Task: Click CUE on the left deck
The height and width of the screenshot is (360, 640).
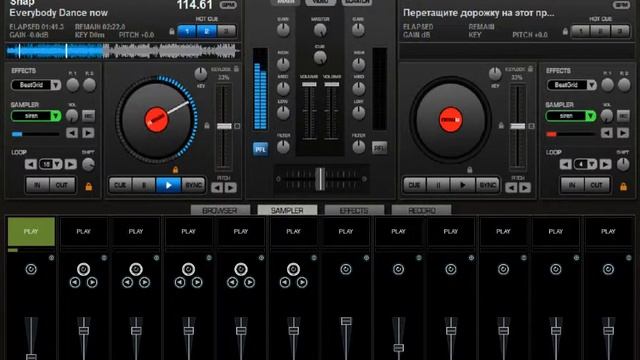Action: tap(120, 185)
